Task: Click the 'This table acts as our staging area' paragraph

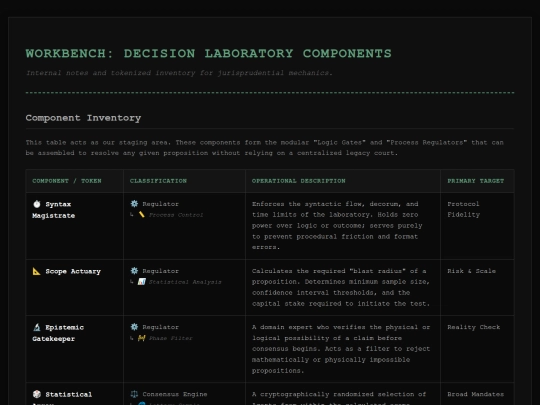Action: (x=264, y=147)
